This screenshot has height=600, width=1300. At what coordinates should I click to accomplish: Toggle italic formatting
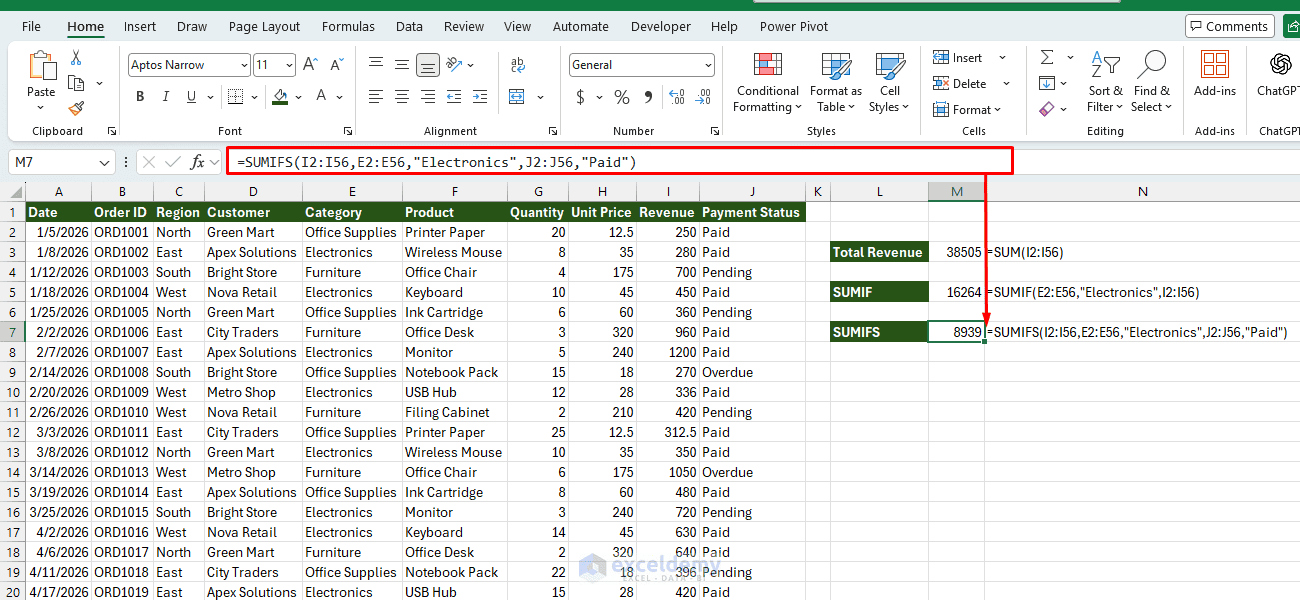click(x=167, y=97)
